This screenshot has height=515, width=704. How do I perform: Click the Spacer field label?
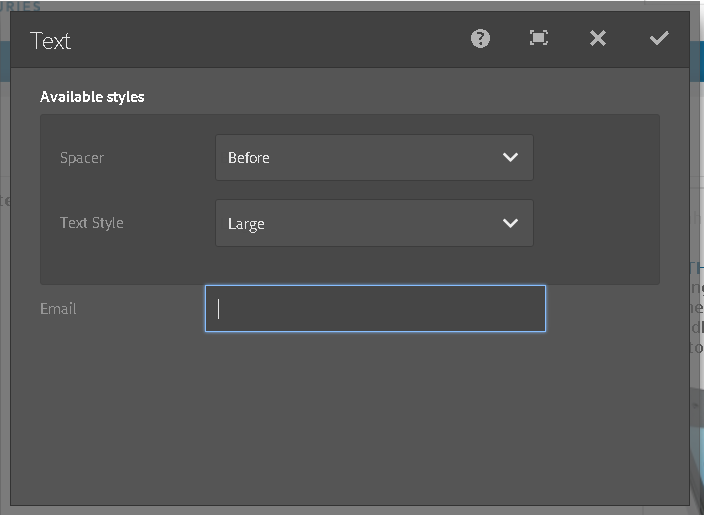(82, 158)
